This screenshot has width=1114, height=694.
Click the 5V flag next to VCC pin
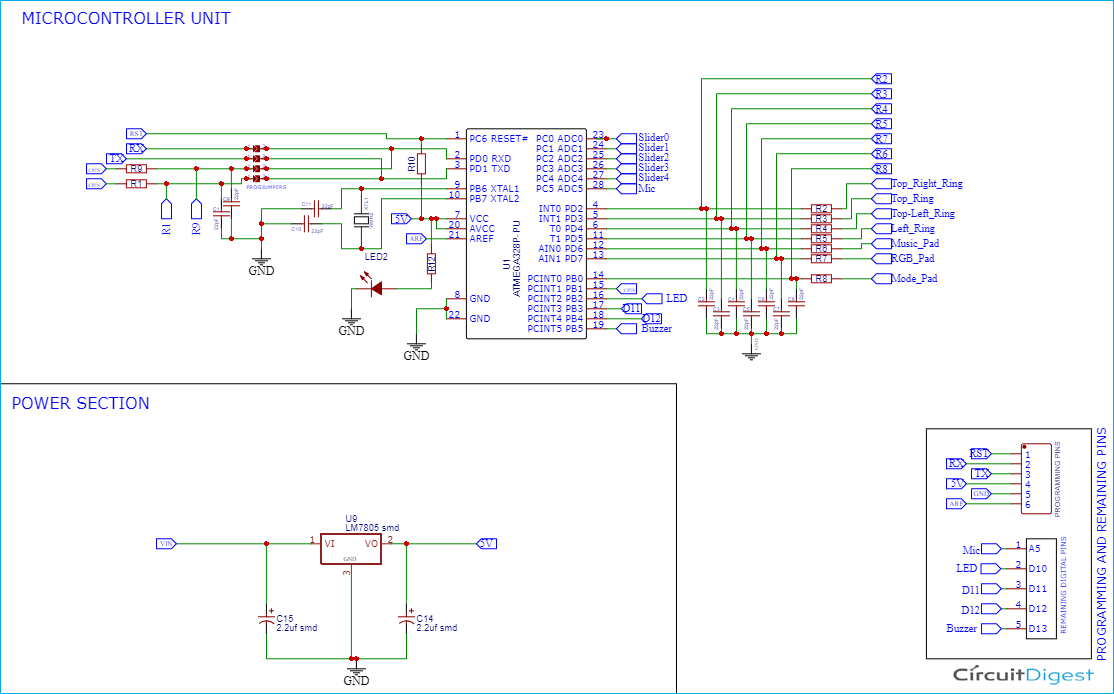pos(401,218)
